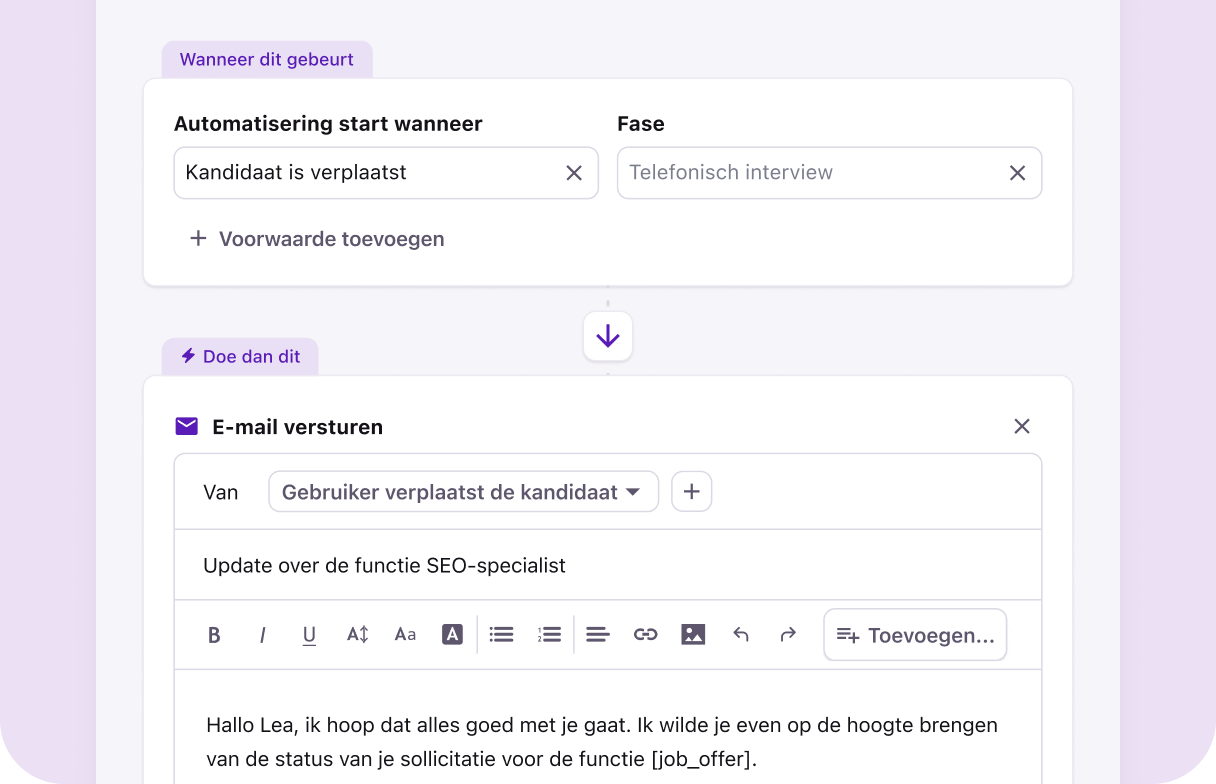The height and width of the screenshot is (784, 1216).
Task: Open the font size selector
Action: [x=405, y=634]
